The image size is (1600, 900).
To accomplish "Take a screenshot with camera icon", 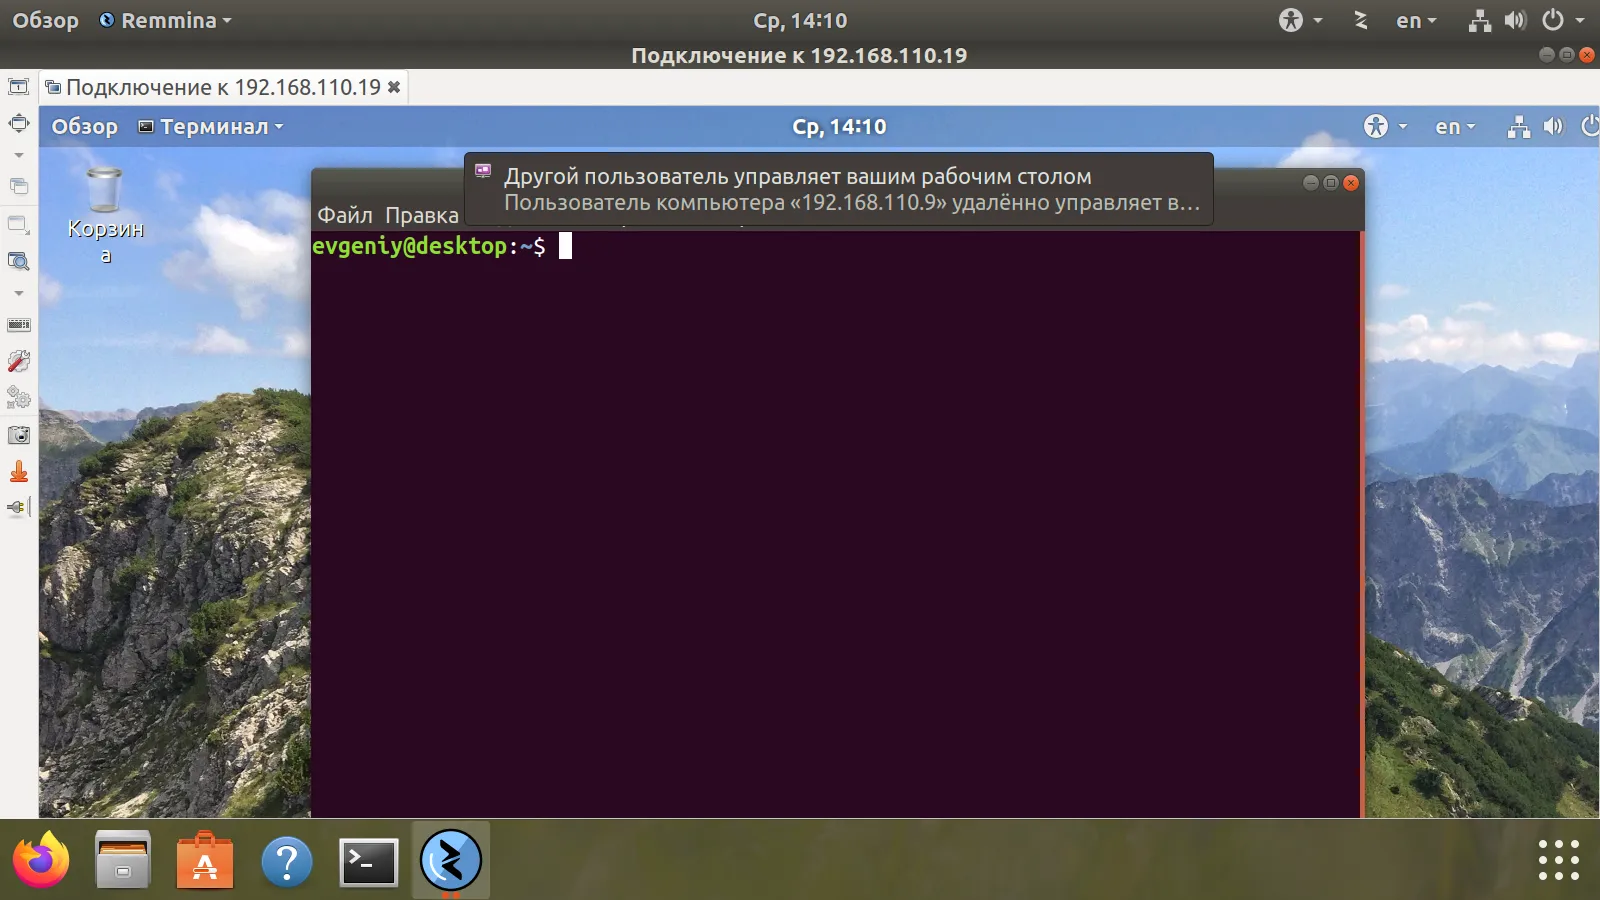I will tap(18, 435).
